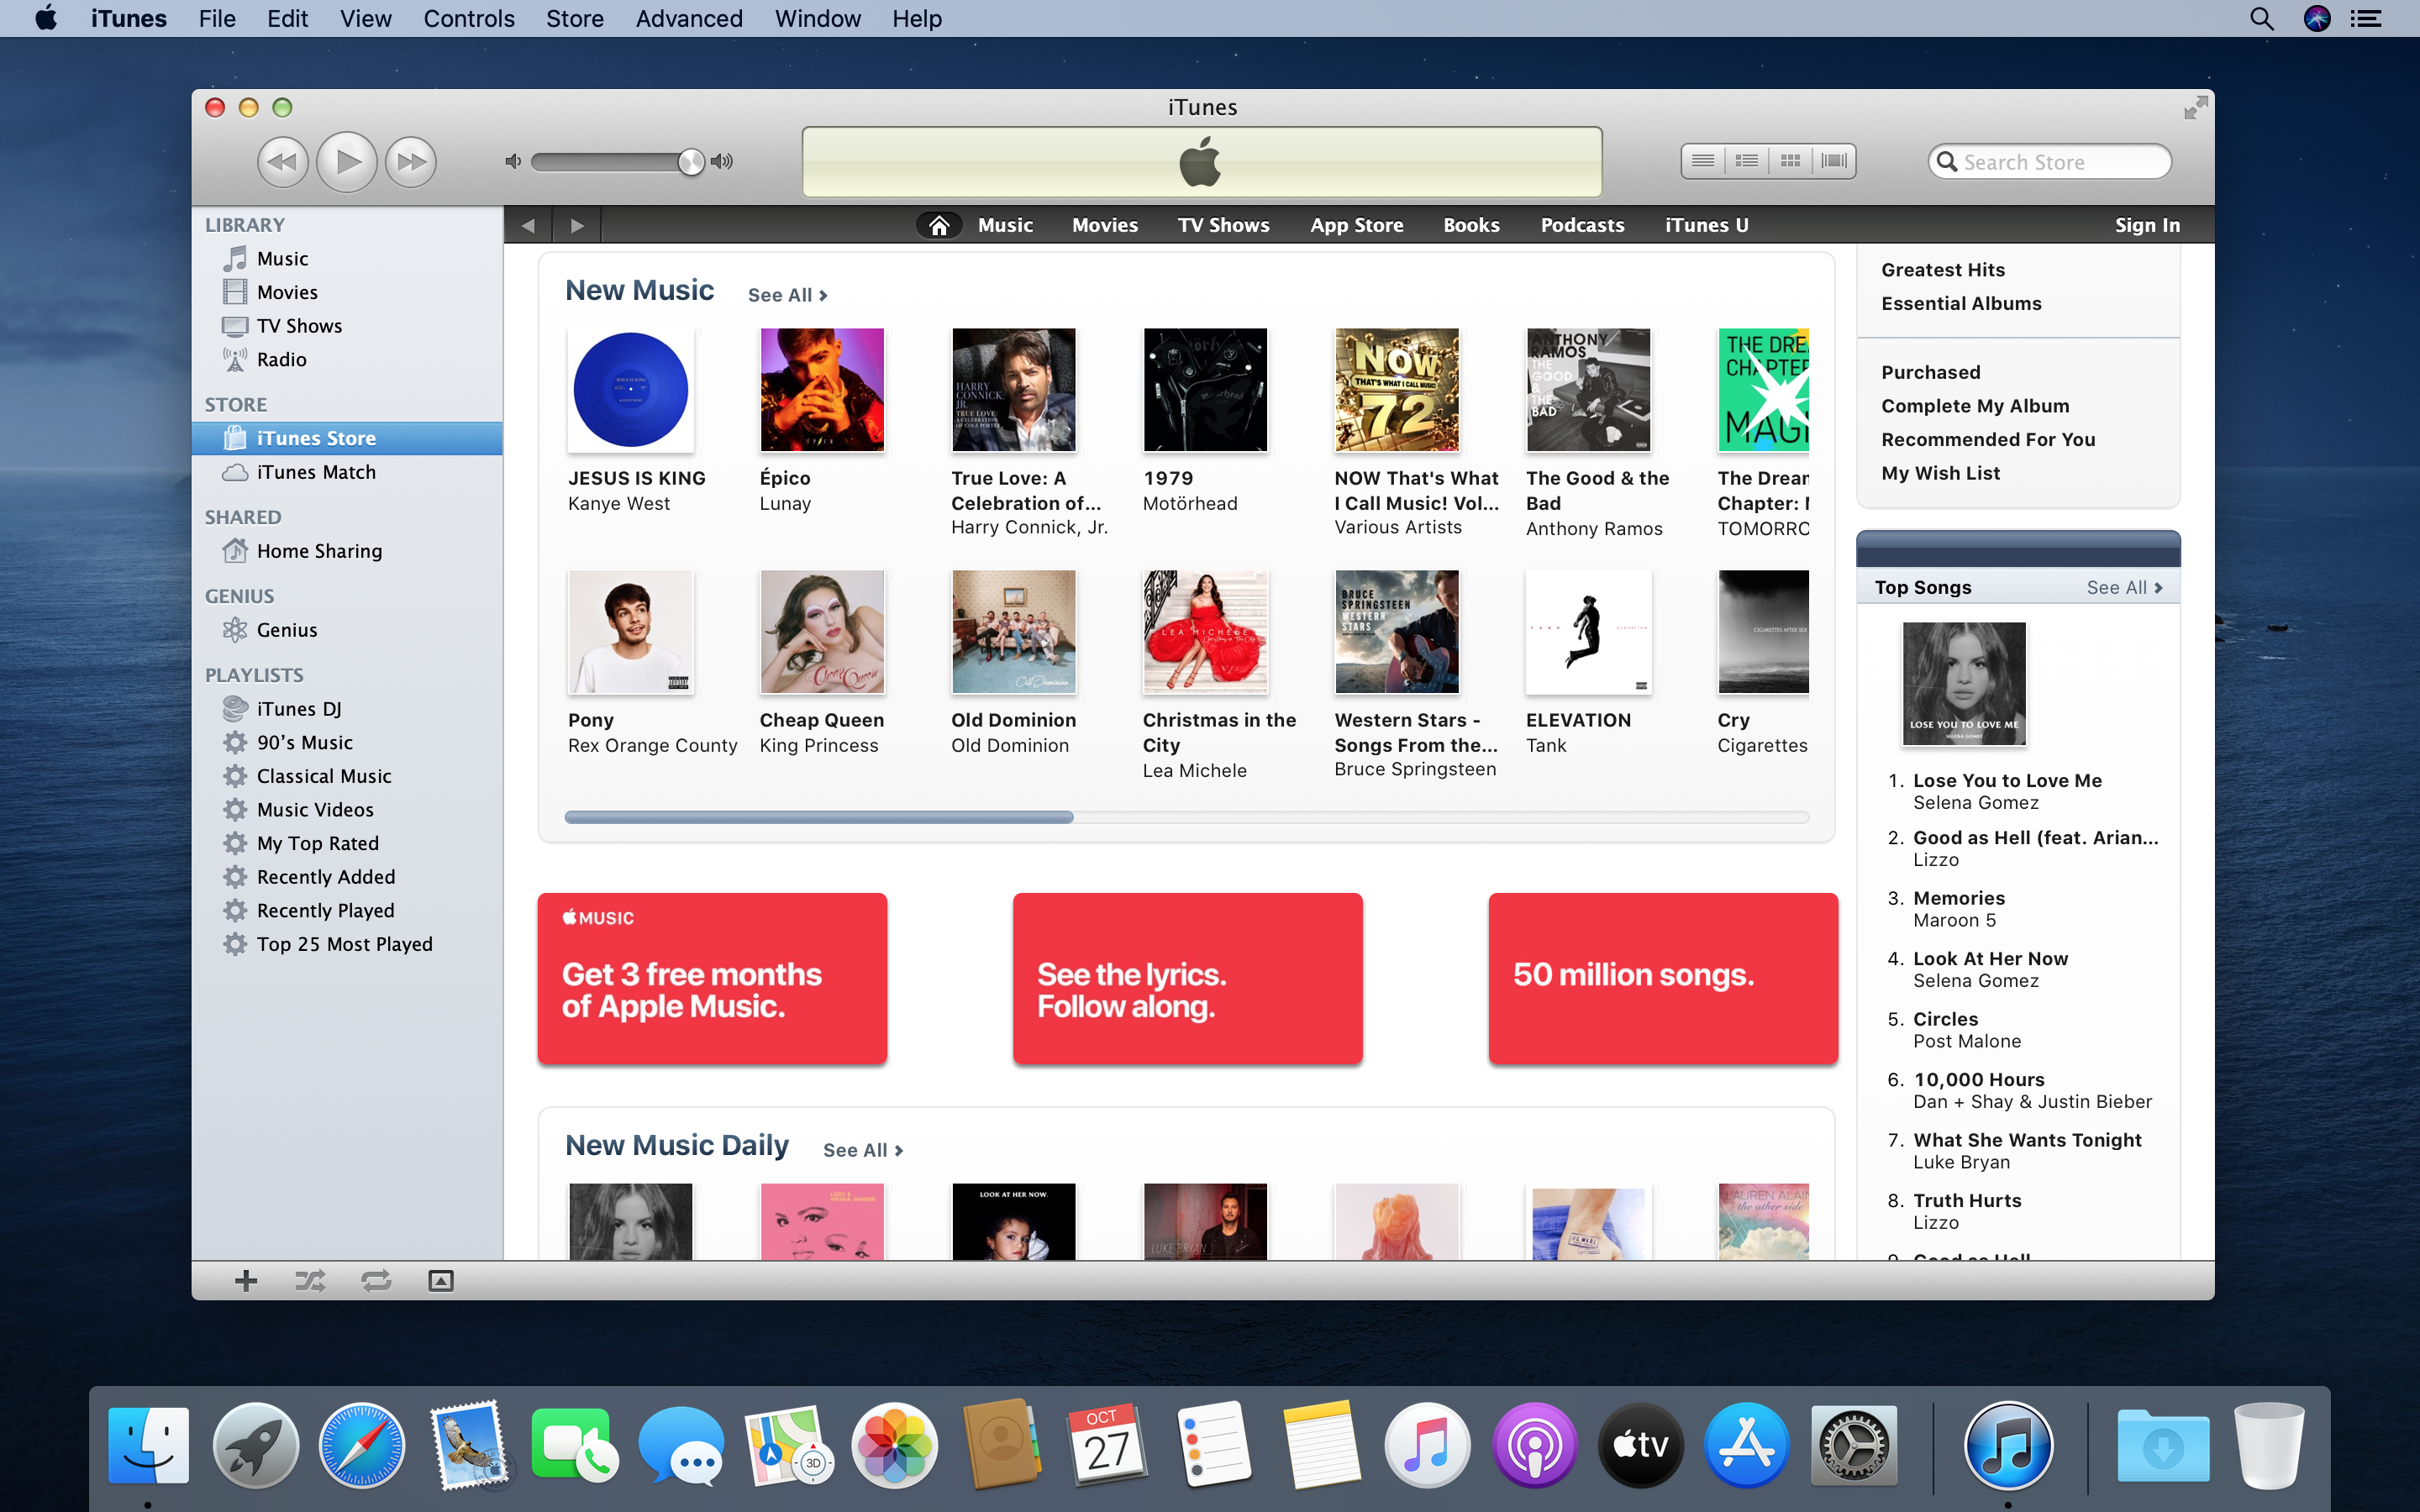Toggle repeat in the bottom bar

pyautogui.click(x=376, y=1281)
